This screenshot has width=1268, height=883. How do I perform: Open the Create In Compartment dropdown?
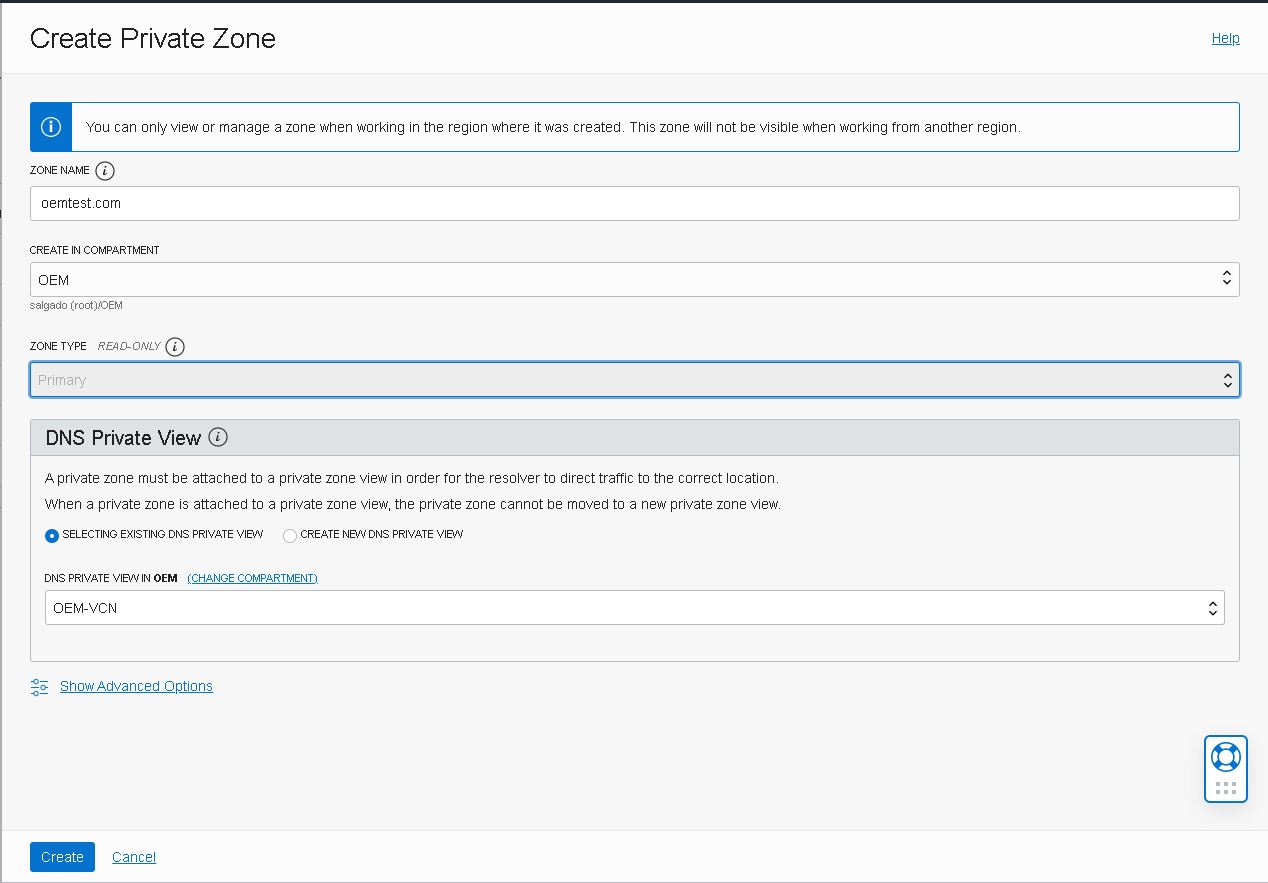(x=1226, y=279)
